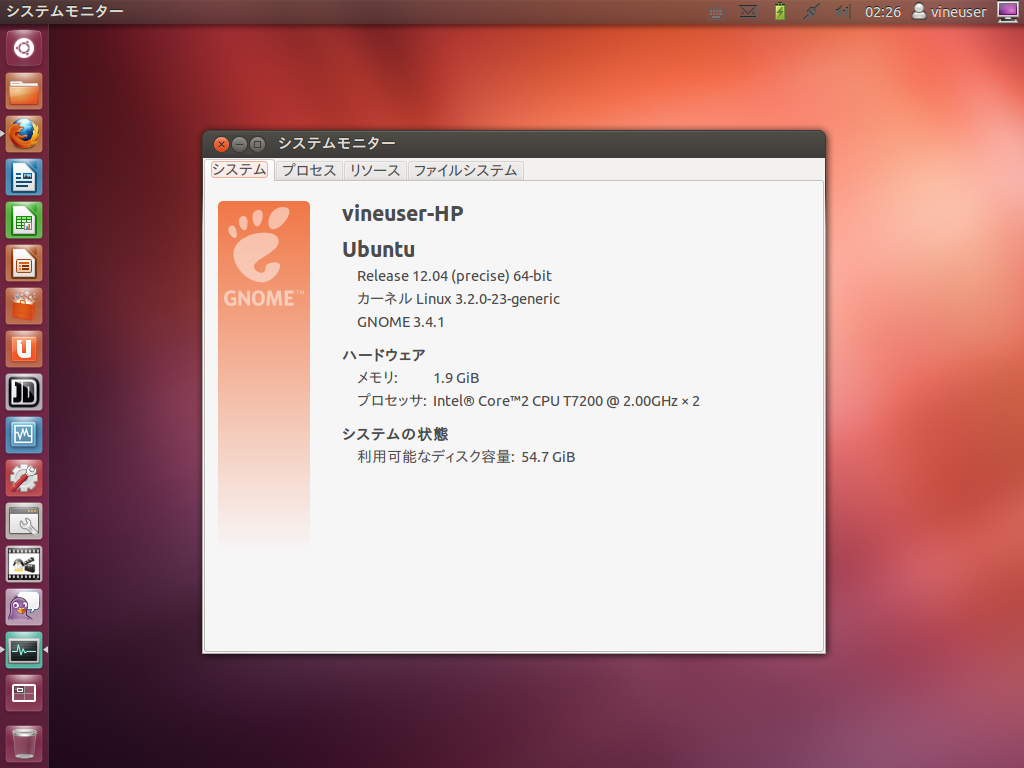Open the messaging envelope indicator

748,12
